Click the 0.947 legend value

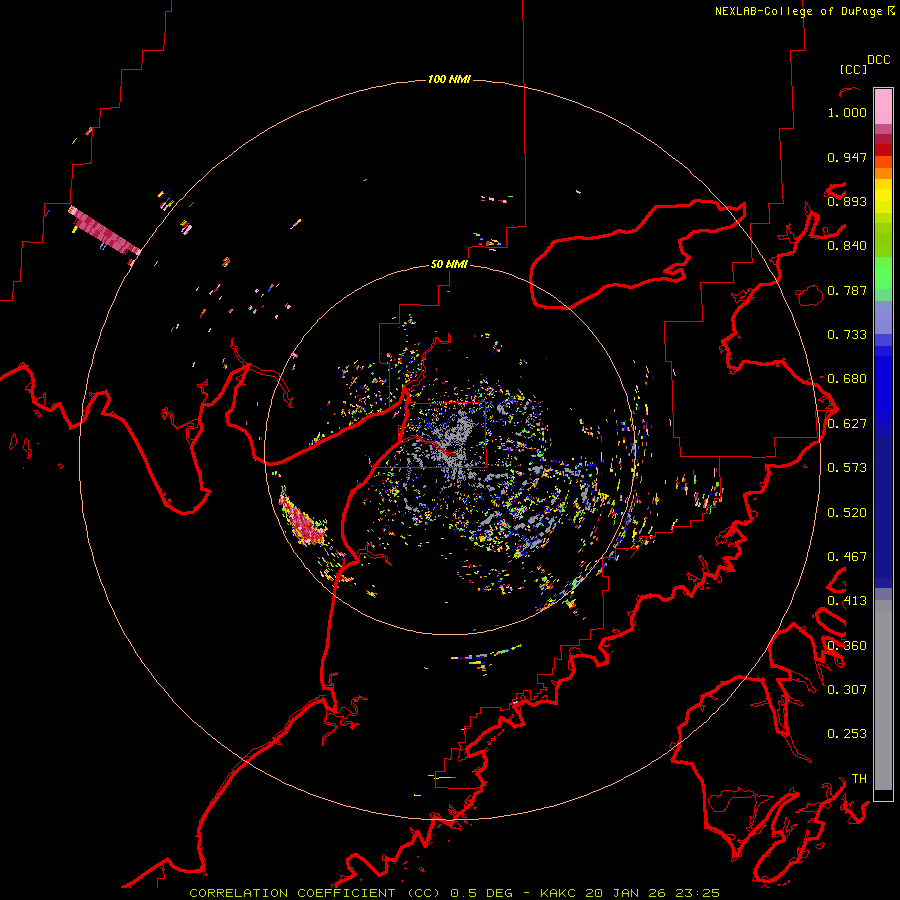847,157
